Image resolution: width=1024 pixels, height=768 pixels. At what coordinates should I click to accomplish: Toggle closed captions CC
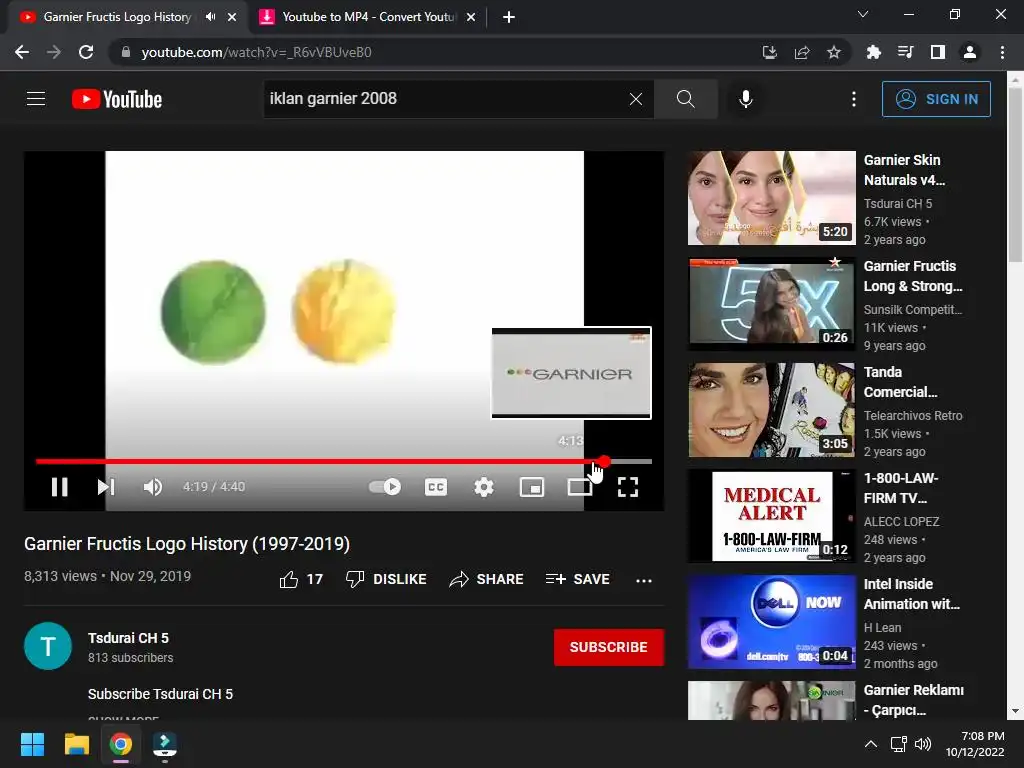[x=436, y=487]
